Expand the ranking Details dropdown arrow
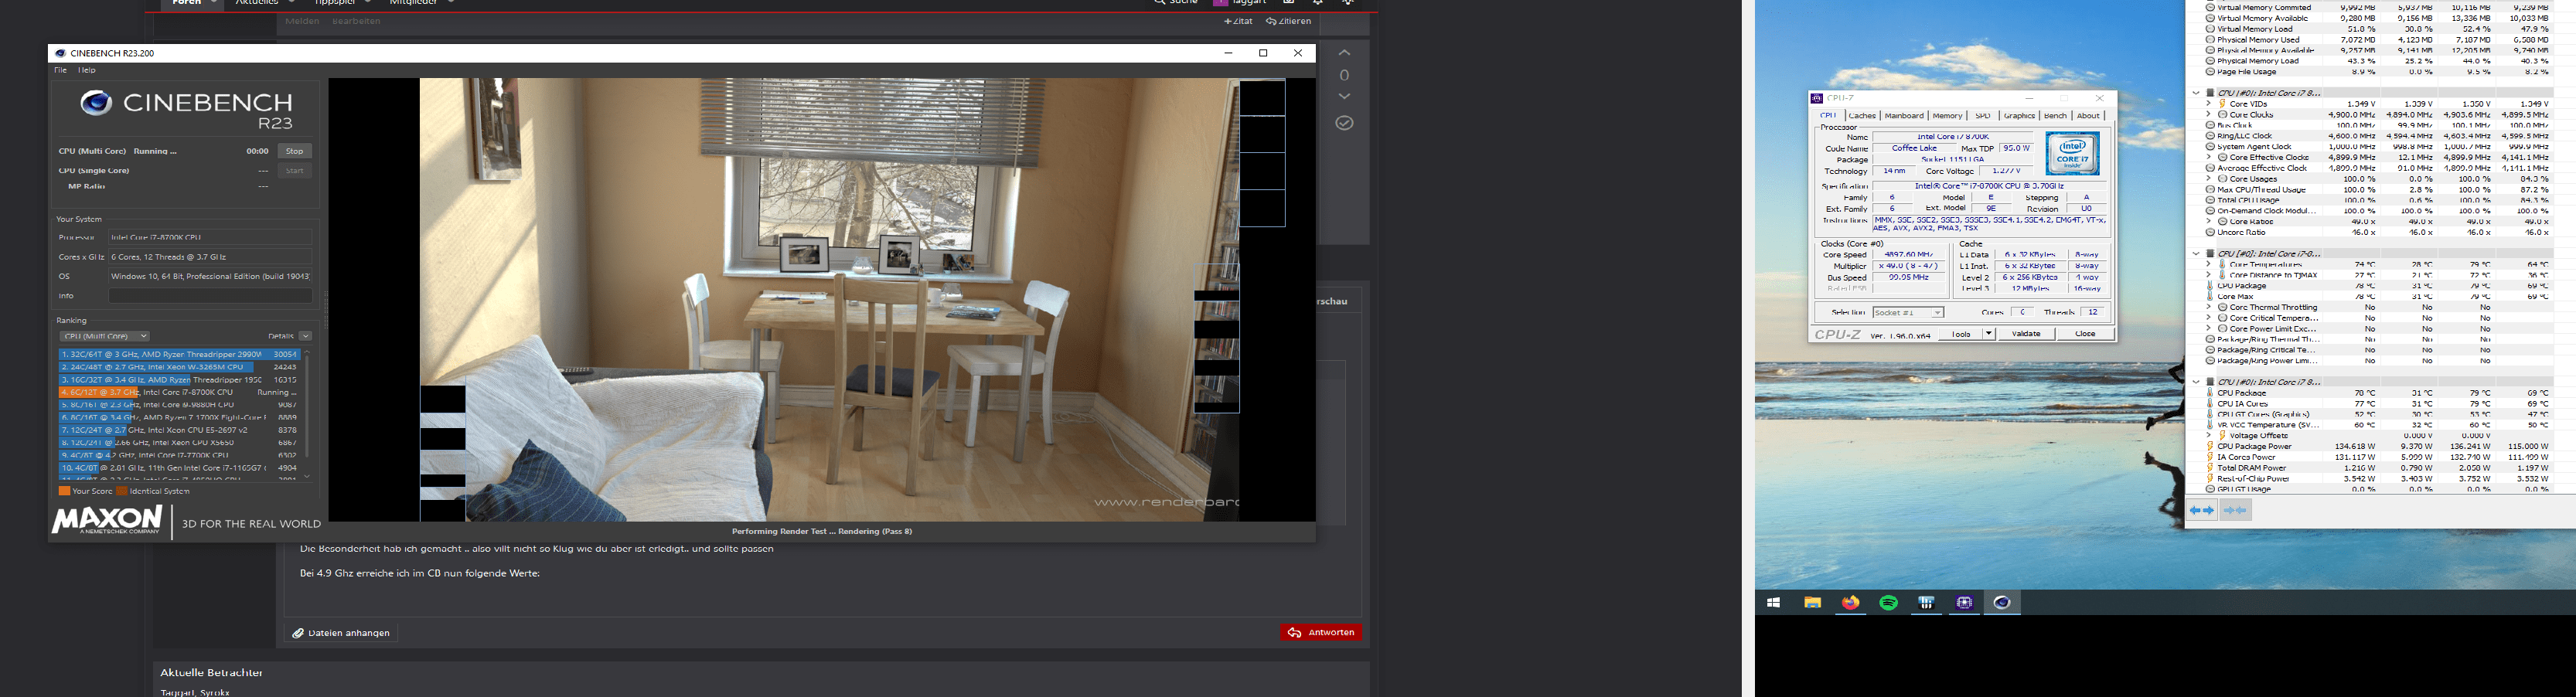Screen dimensions: 2576x697 305,336
